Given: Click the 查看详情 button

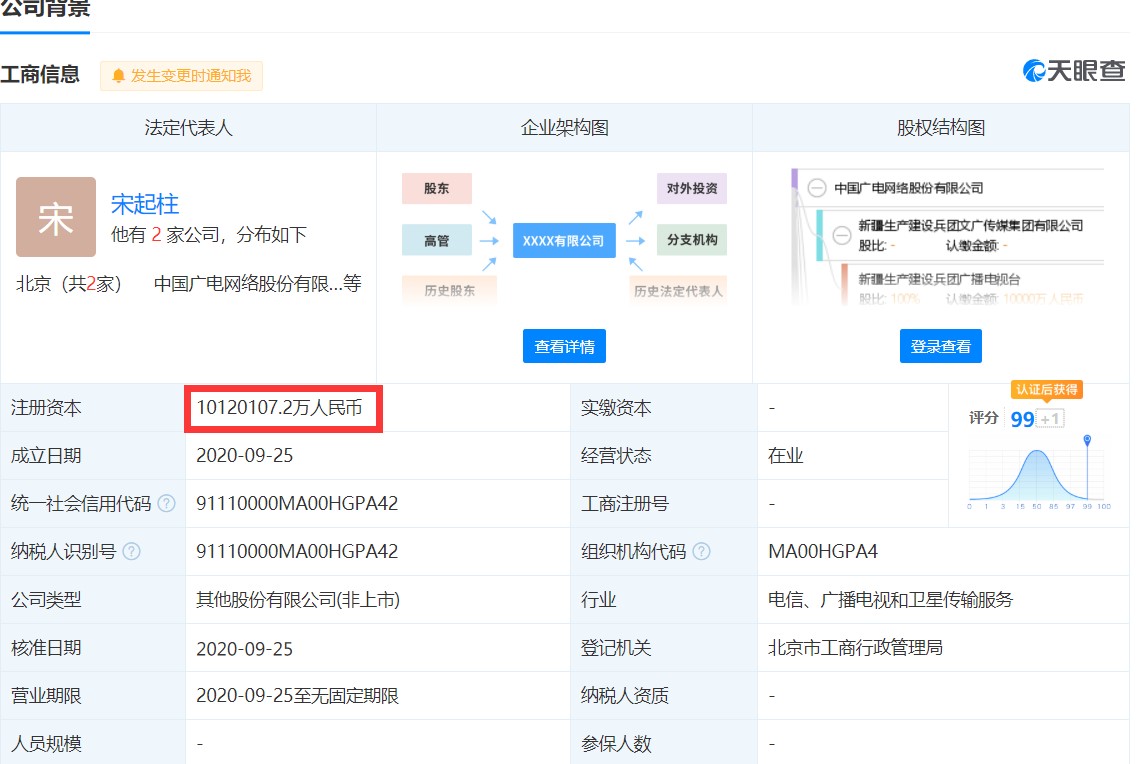Looking at the screenshot, I should click(x=563, y=345).
